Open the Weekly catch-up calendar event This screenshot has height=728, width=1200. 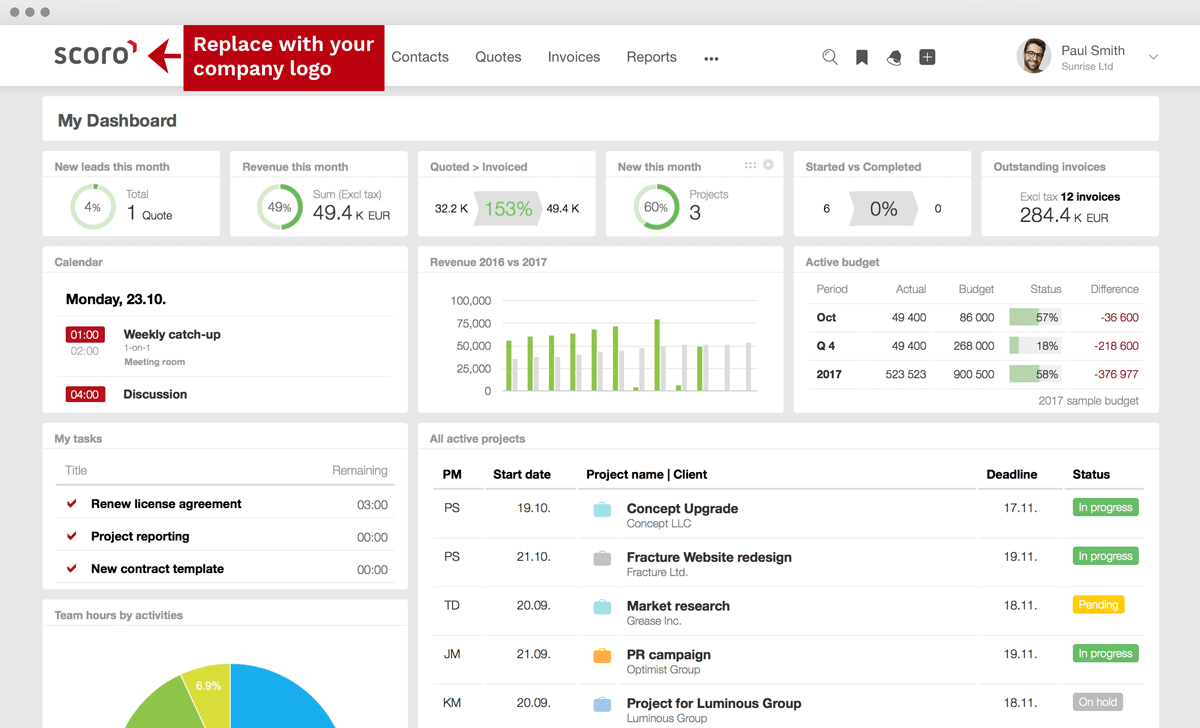(172, 334)
